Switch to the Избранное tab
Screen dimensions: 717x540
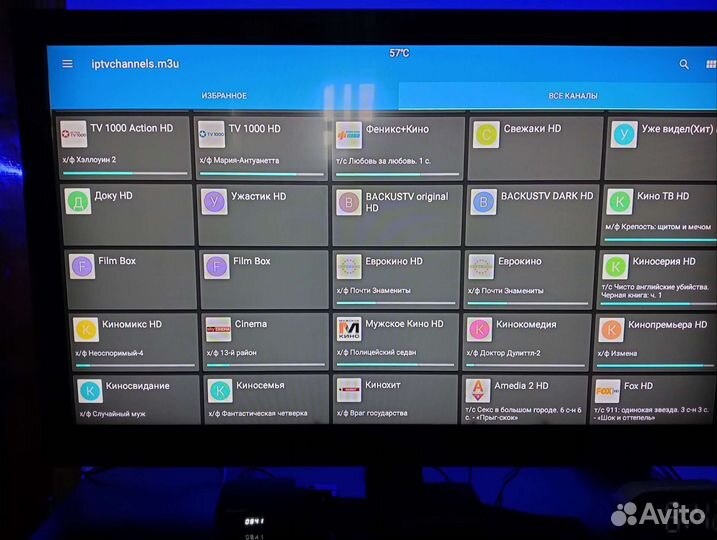pos(224,96)
